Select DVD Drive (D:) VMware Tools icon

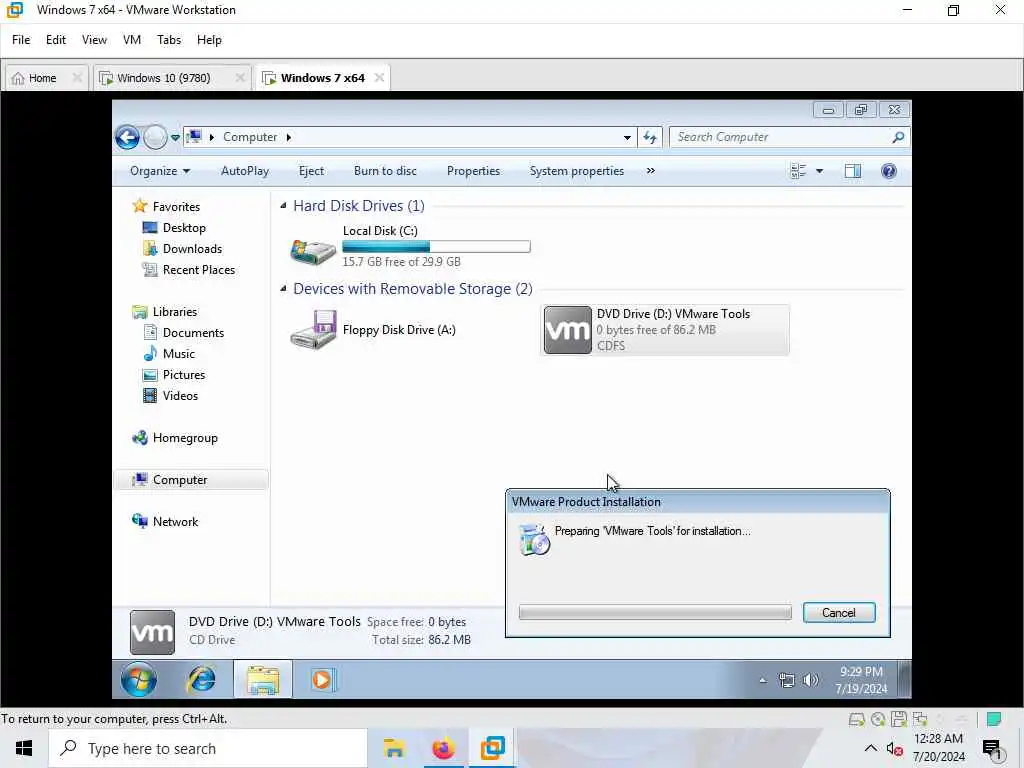568,330
